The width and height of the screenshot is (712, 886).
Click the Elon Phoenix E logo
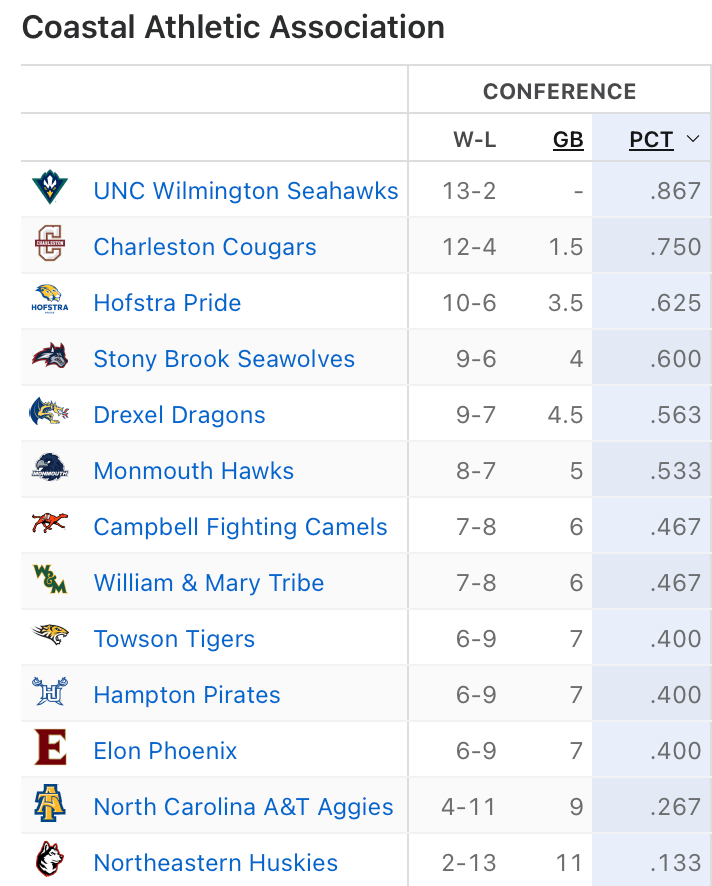click(49, 750)
